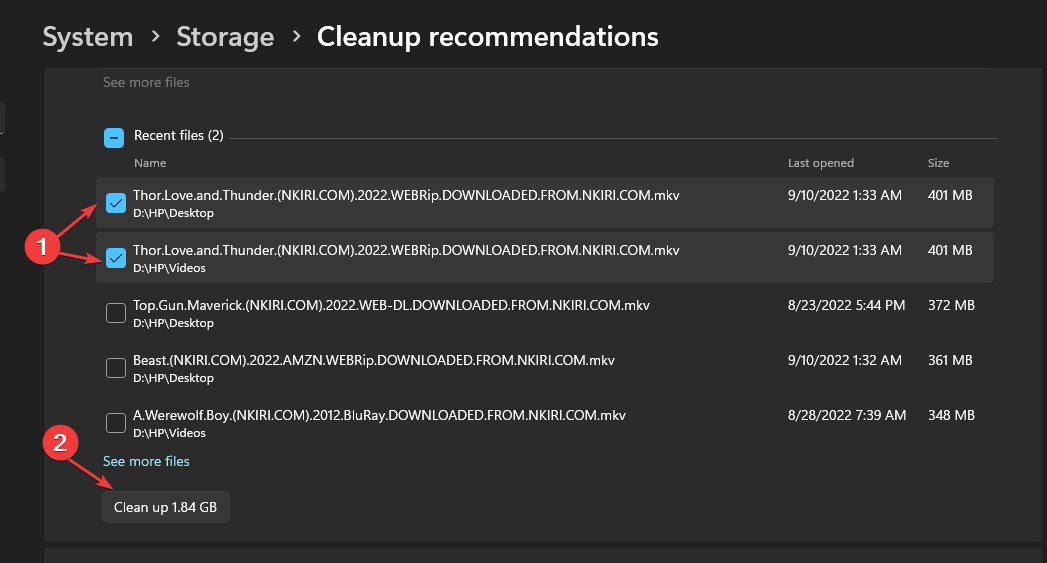Sort by the Last opened column header
Viewport: 1047px width, 563px height.
tap(821, 163)
